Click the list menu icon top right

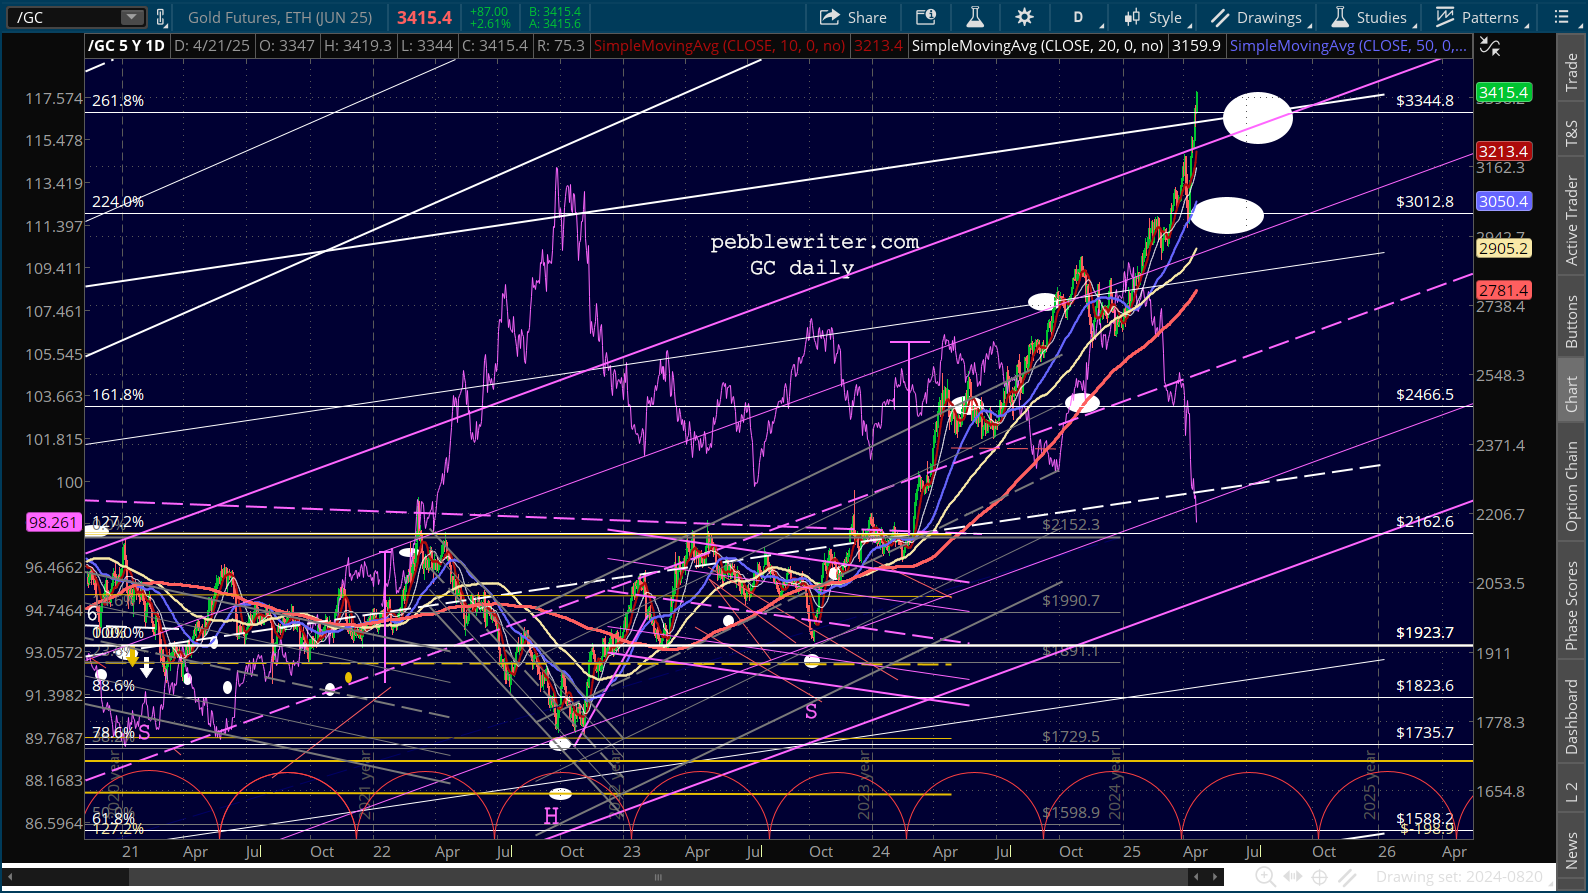pos(1562,17)
